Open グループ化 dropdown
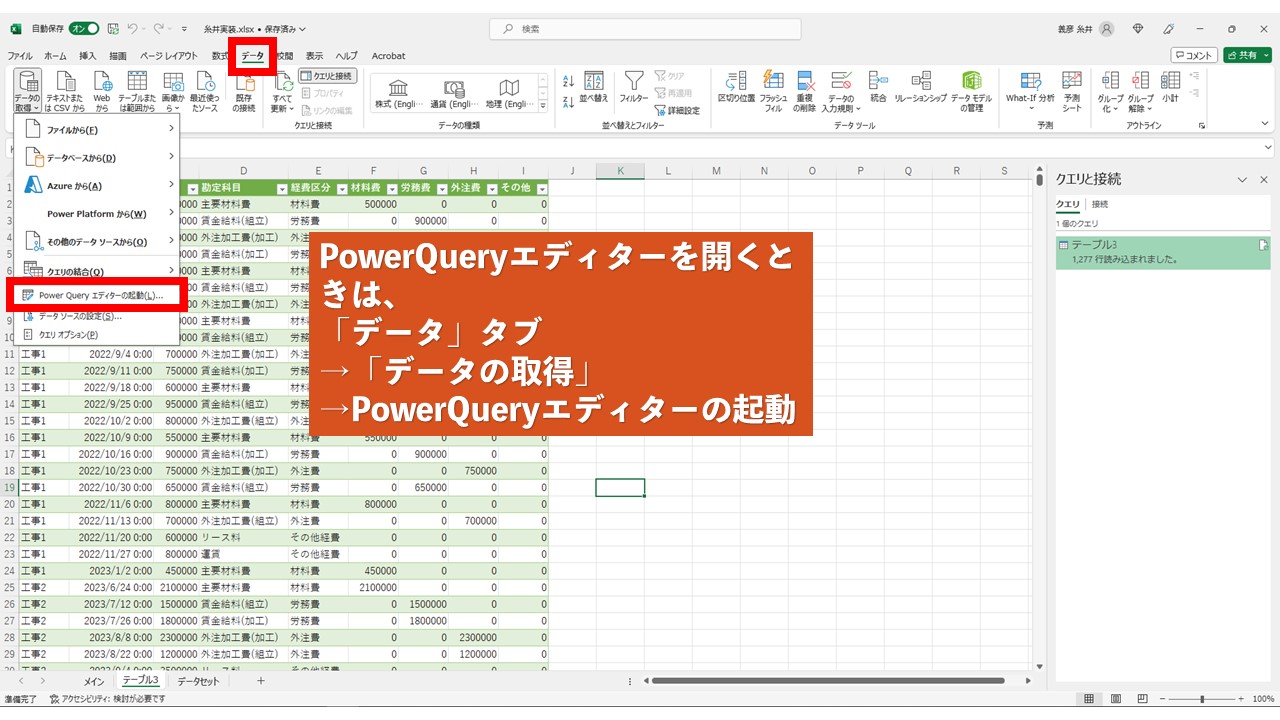Screen dimensions: 1280x720 tap(1110, 91)
